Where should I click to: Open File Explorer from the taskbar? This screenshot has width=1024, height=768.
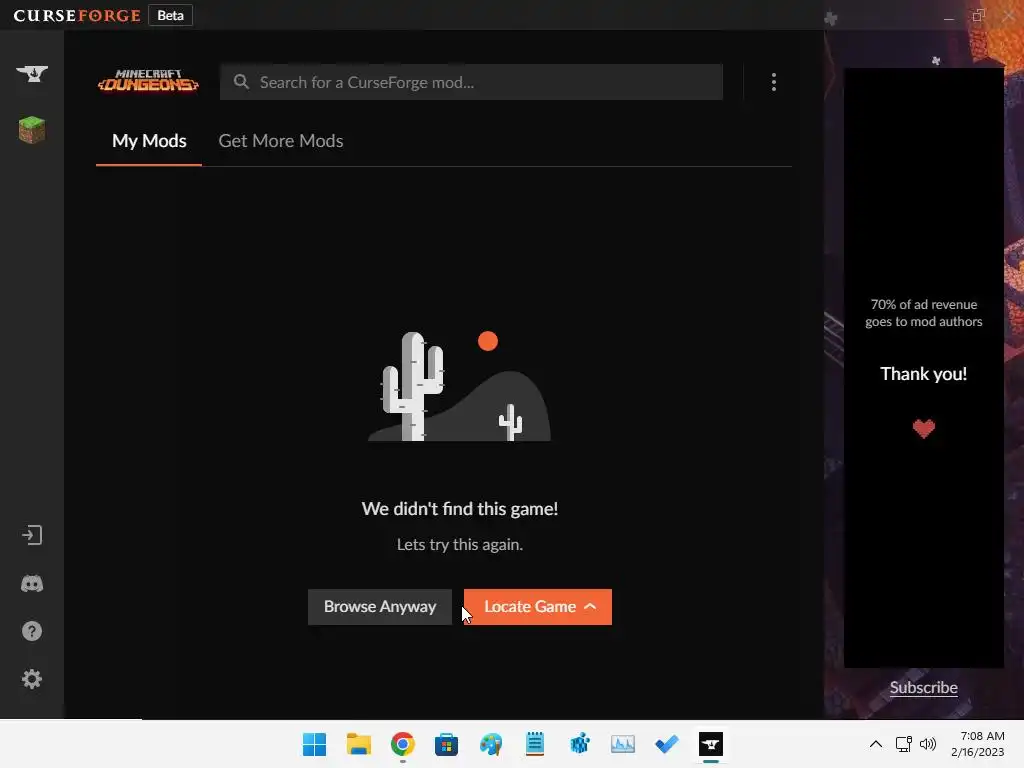pos(359,744)
